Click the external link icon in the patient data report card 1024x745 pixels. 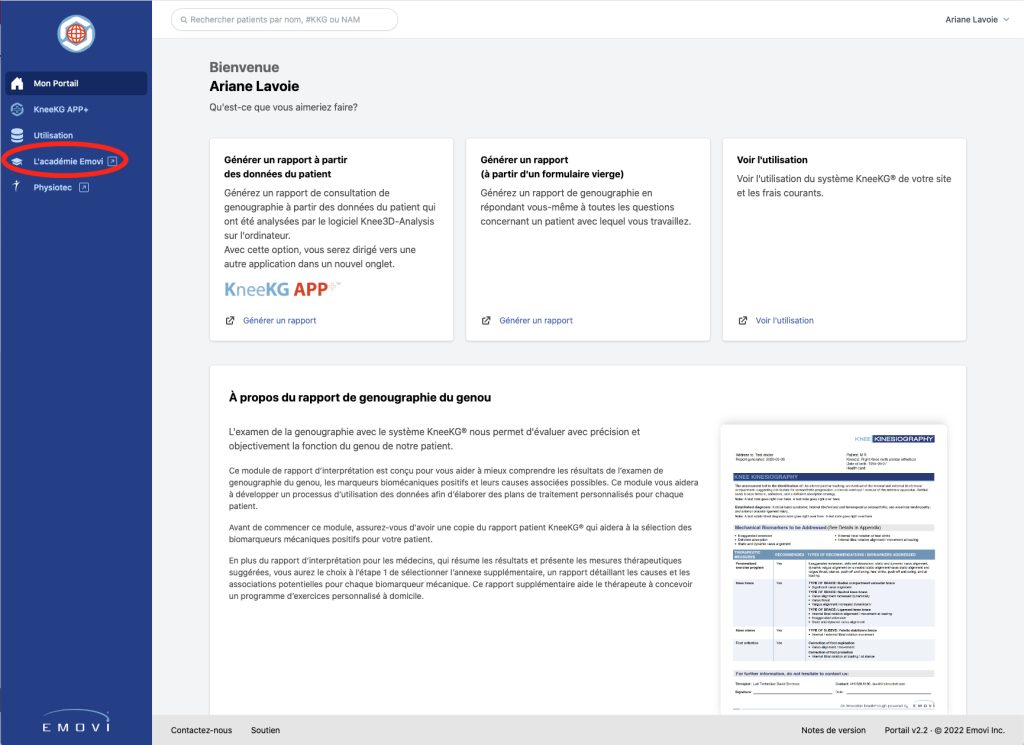pyautogui.click(x=230, y=321)
